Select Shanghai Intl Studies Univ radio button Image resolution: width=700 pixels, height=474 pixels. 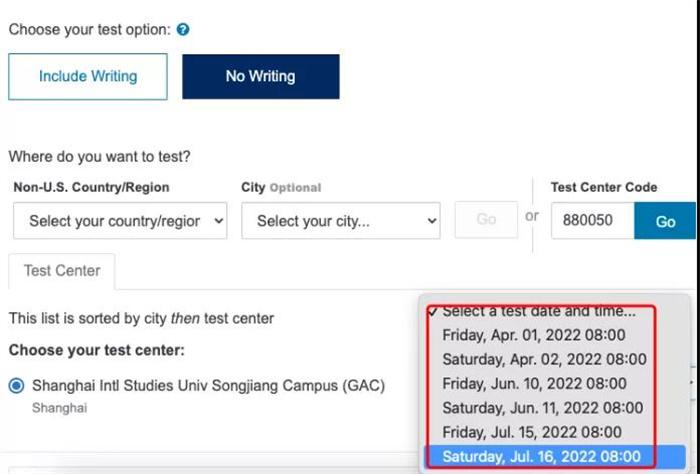click(x=17, y=385)
